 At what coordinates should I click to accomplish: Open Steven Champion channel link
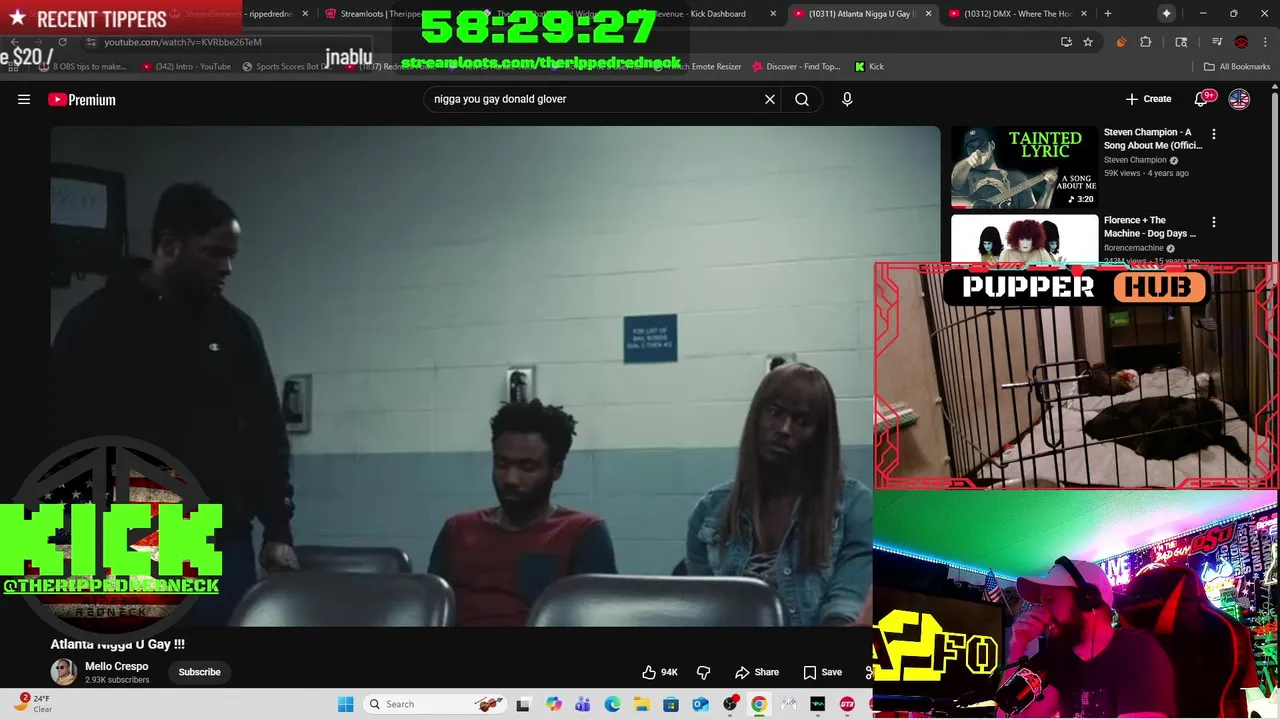click(x=1135, y=160)
